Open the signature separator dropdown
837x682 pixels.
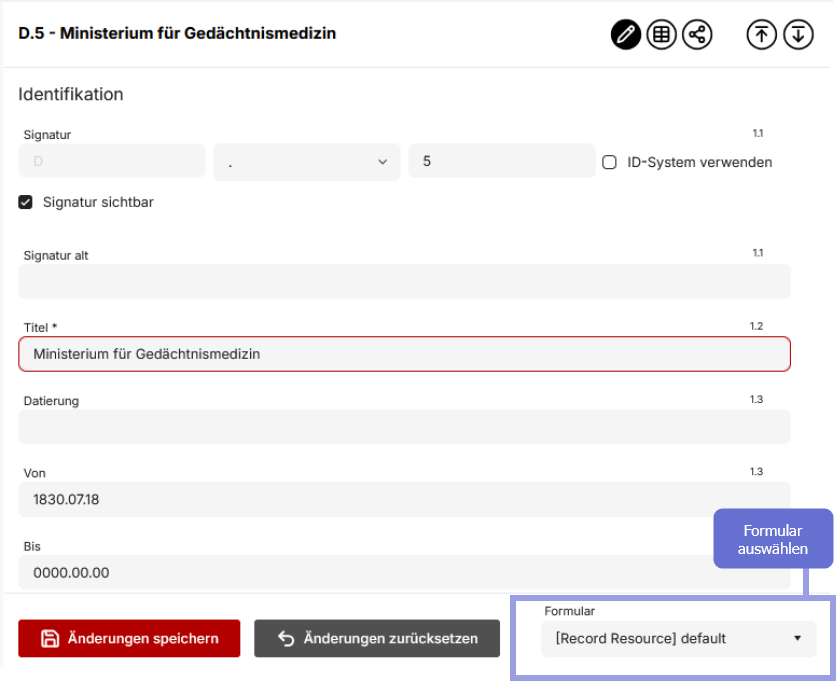coord(306,161)
